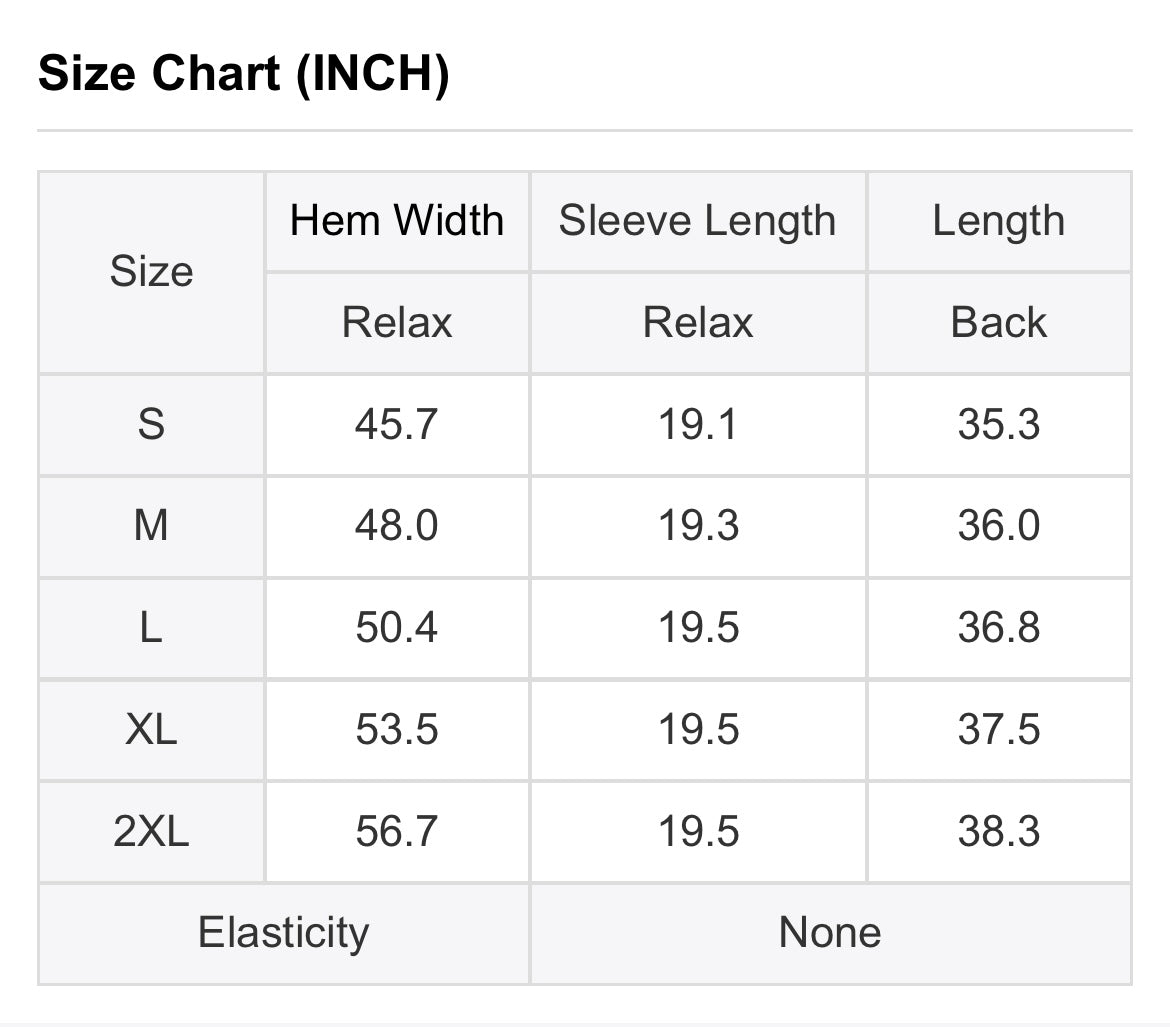
Task: Click hem width value 56.7
Action: coord(396,832)
